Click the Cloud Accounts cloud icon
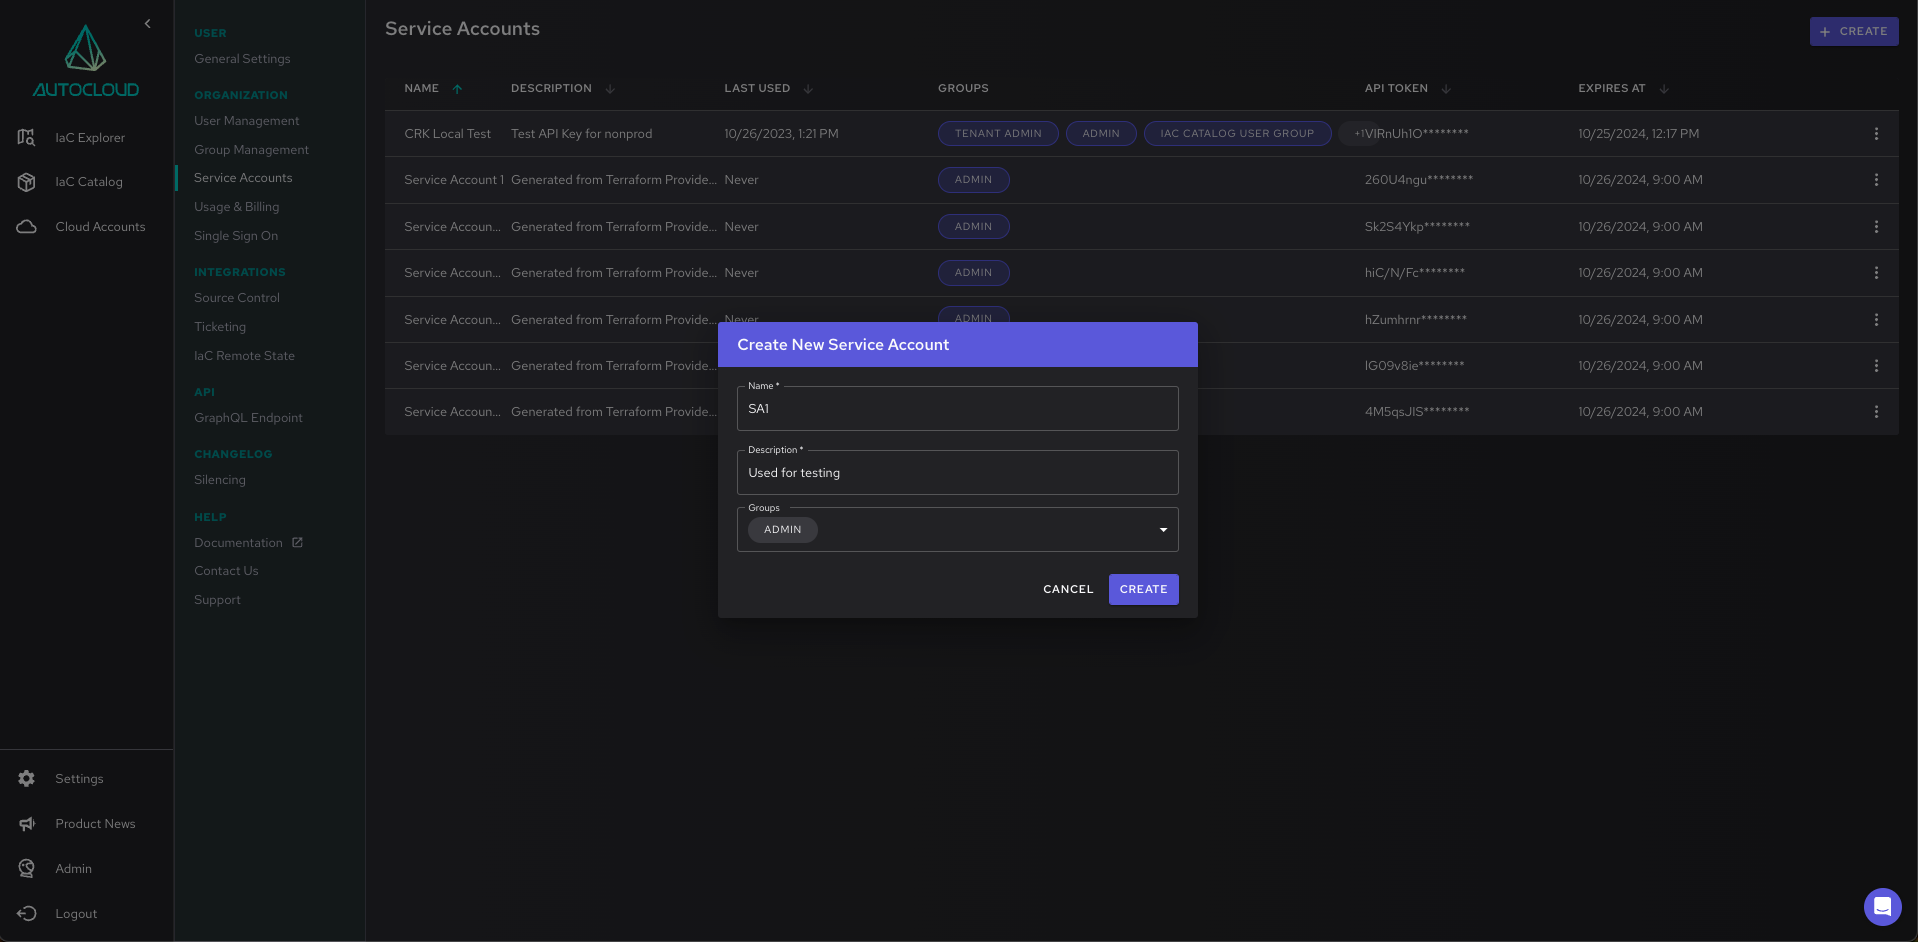This screenshot has height=942, width=1918. pyautogui.click(x=27, y=227)
